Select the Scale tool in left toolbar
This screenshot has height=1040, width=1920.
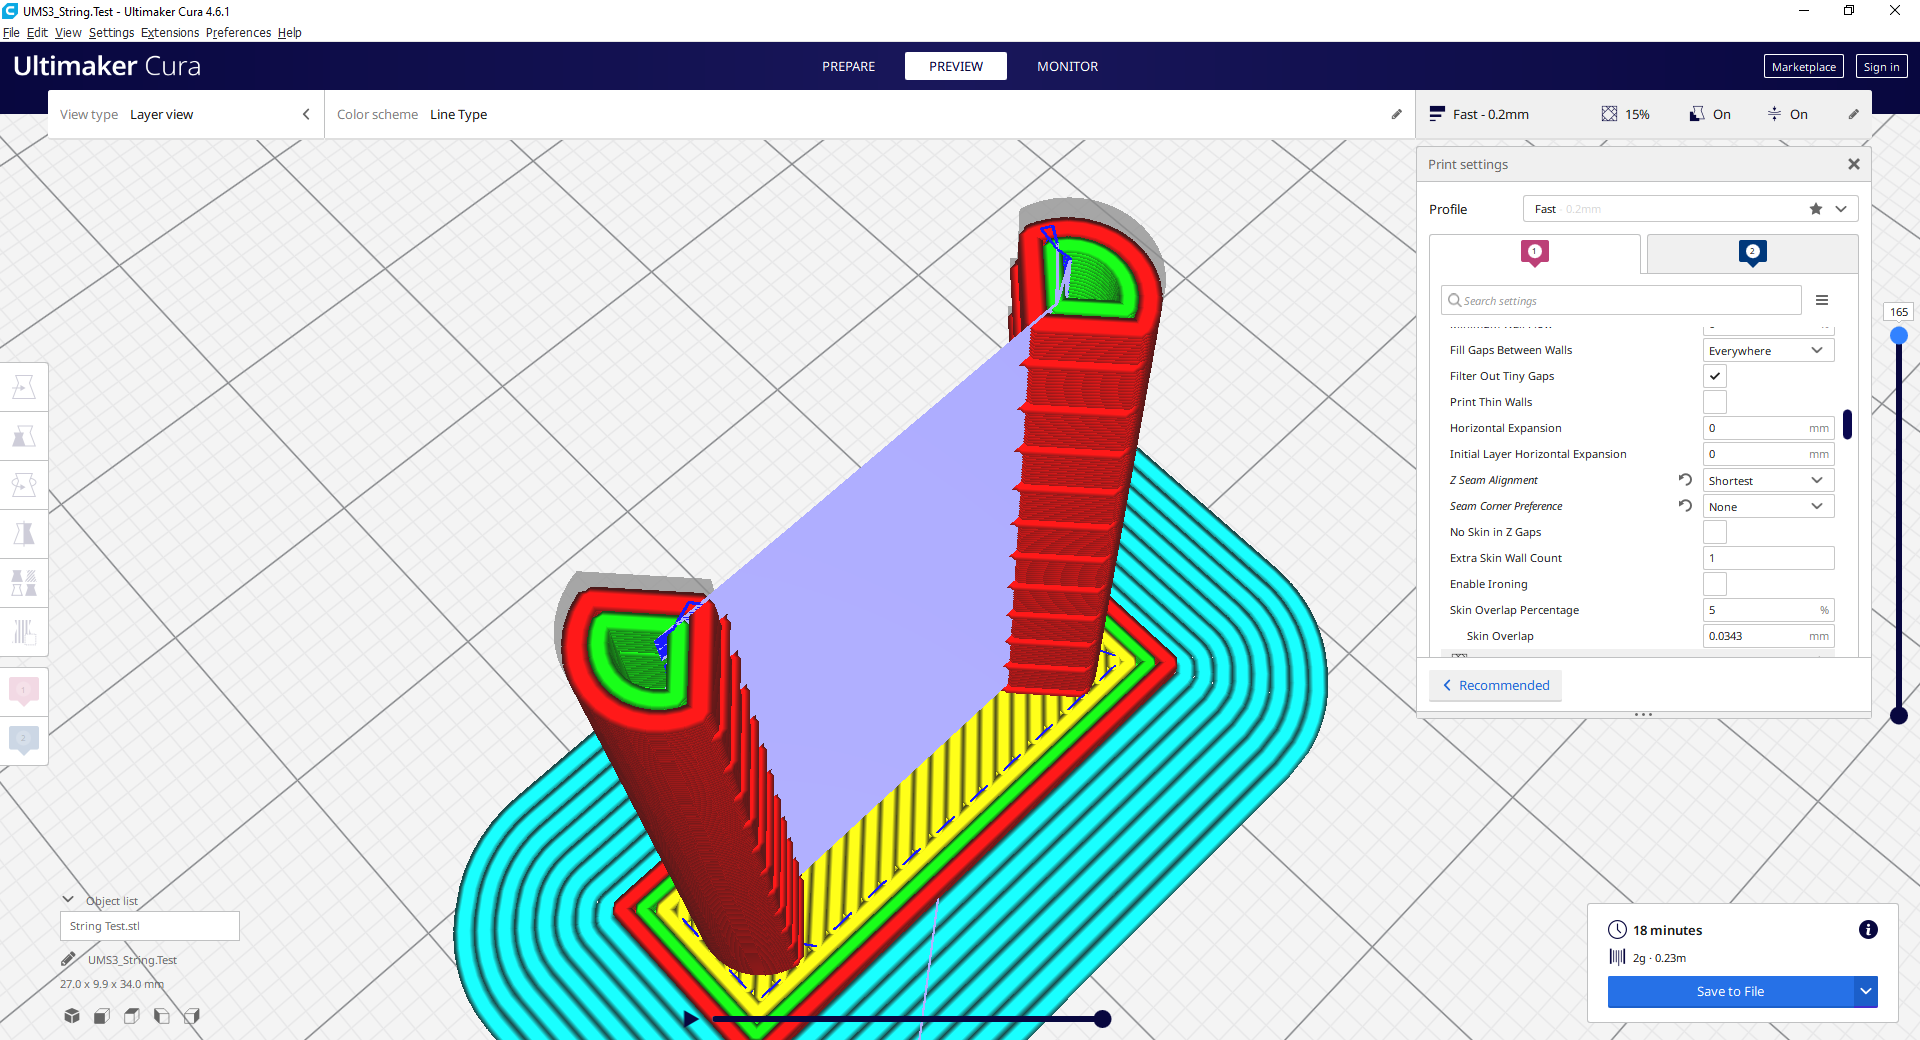click(24, 436)
